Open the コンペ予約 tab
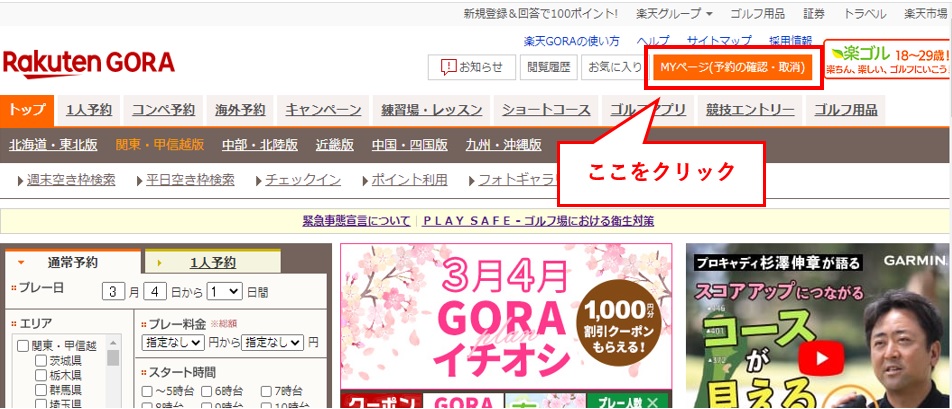Viewport: 952px width, 409px height. pos(163,110)
